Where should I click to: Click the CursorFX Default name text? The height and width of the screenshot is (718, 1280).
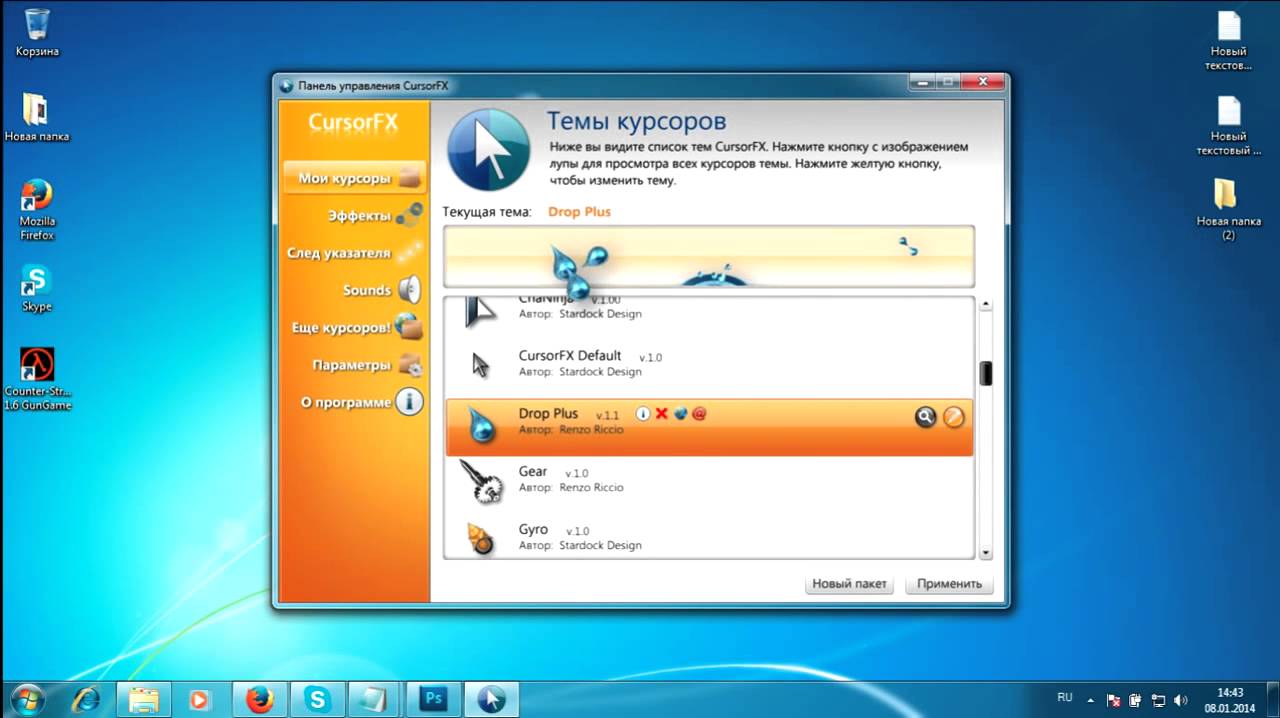point(570,355)
